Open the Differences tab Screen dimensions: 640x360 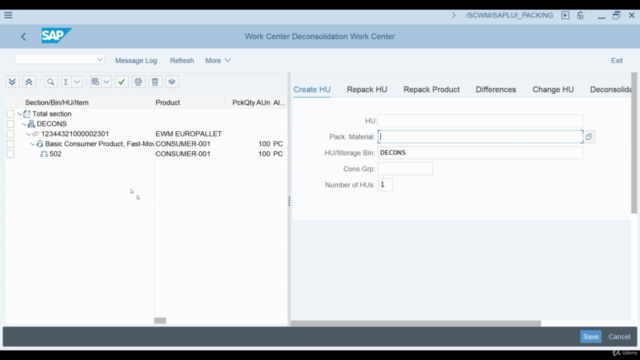[x=496, y=89]
